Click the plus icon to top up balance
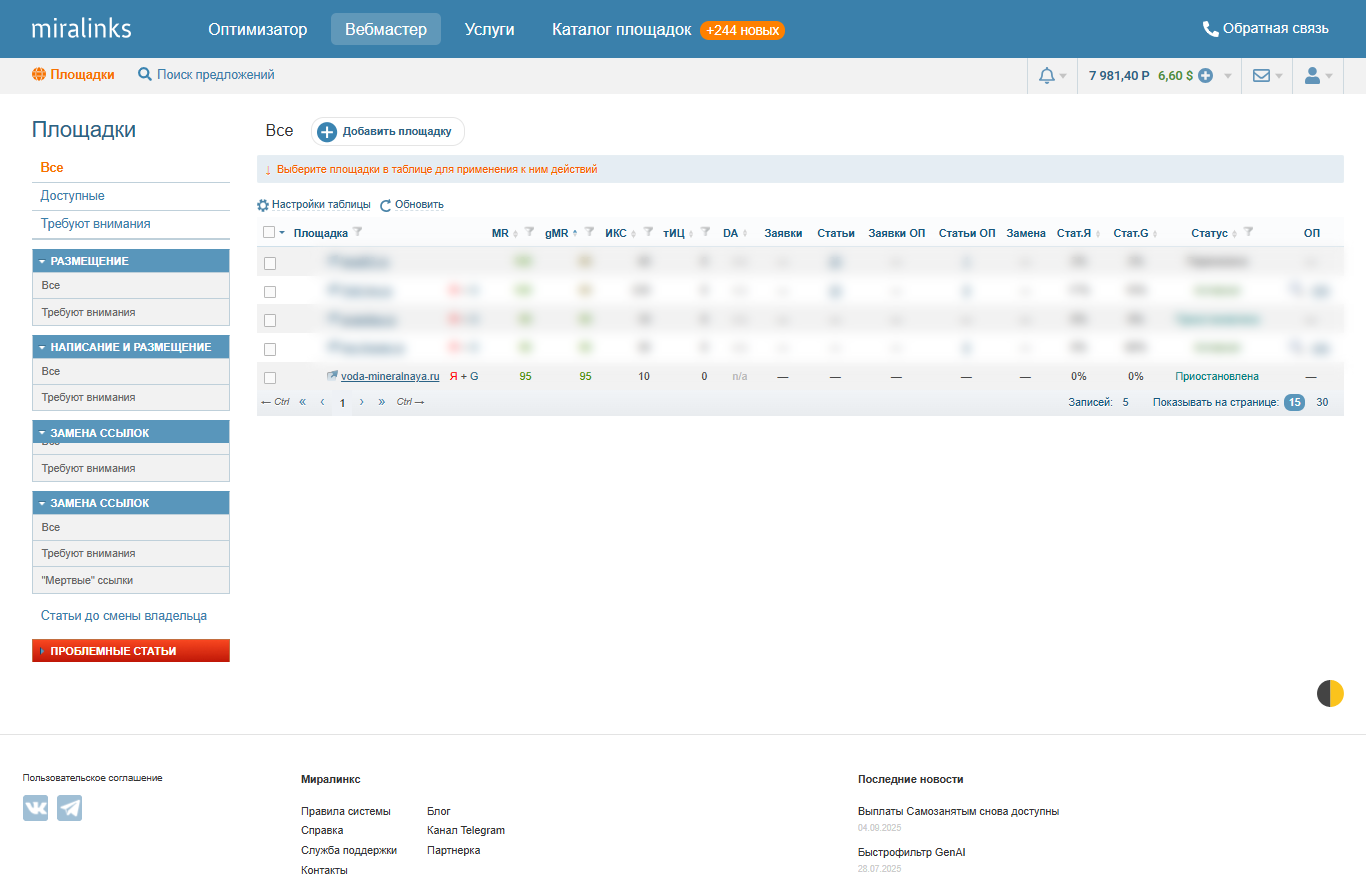The height and width of the screenshot is (885, 1366). [1206, 76]
